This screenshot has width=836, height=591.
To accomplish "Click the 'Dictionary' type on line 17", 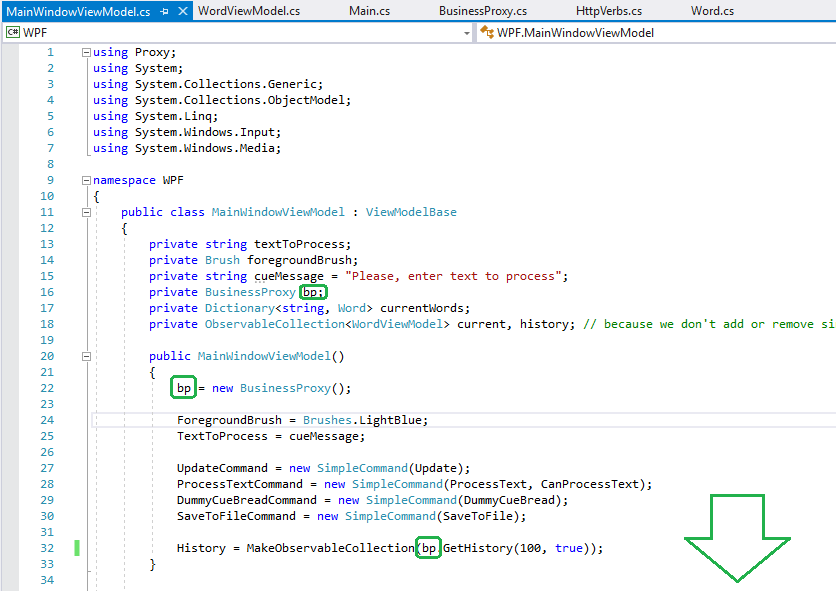I will pyautogui.click(x=240, y=308).
